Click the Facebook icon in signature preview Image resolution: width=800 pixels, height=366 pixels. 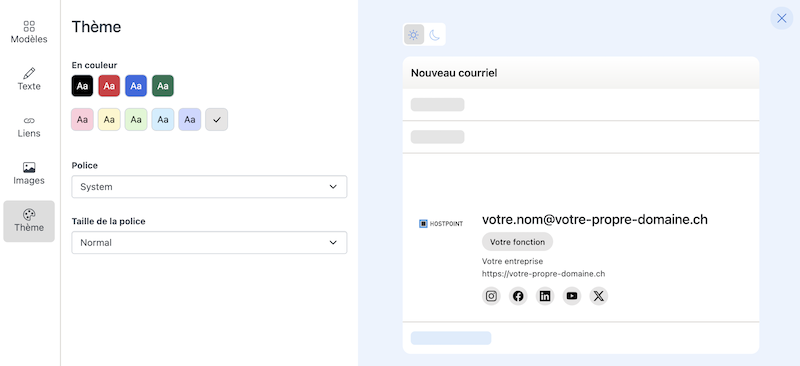click(x=518, y=296)
